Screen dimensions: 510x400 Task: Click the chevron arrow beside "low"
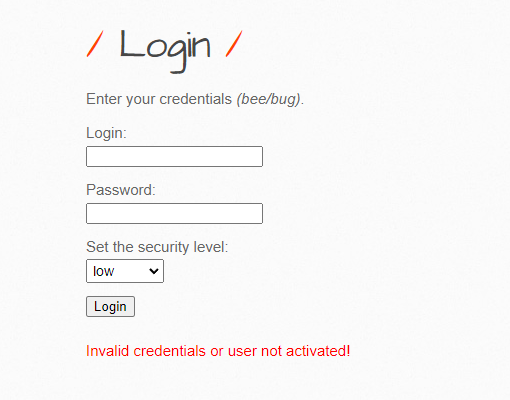click(154, 271)
